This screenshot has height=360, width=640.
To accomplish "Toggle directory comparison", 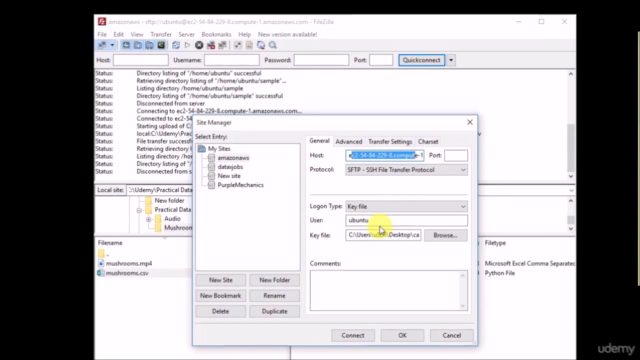I will [249, 45].
